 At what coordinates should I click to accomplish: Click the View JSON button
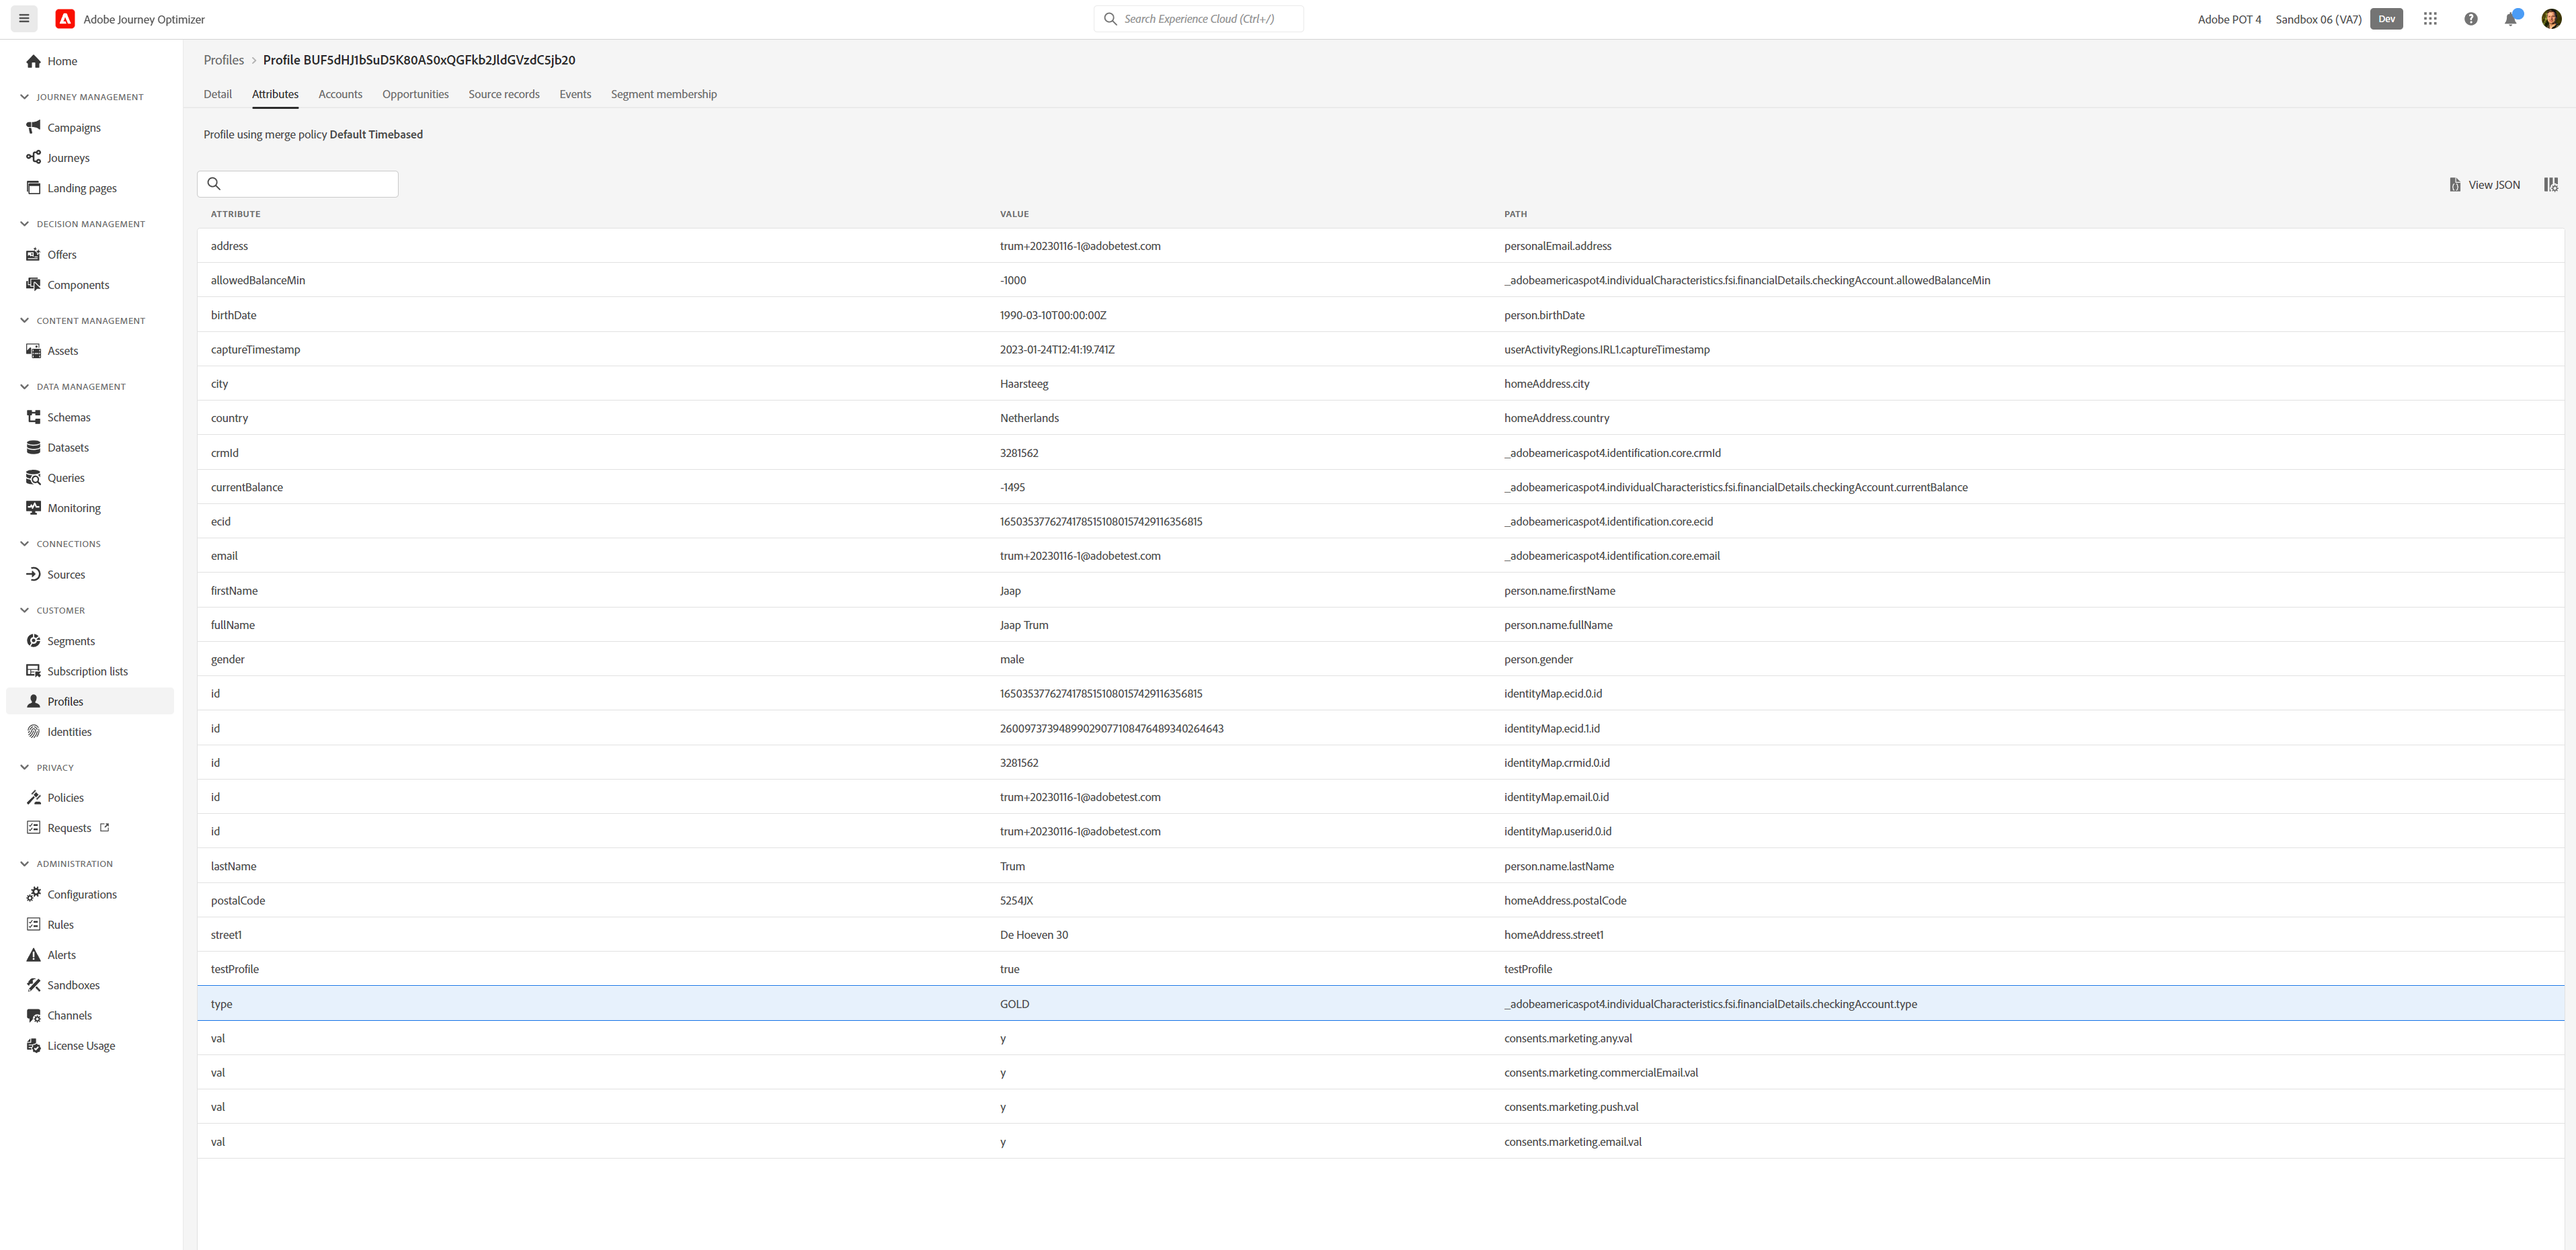pos(2485,185)
